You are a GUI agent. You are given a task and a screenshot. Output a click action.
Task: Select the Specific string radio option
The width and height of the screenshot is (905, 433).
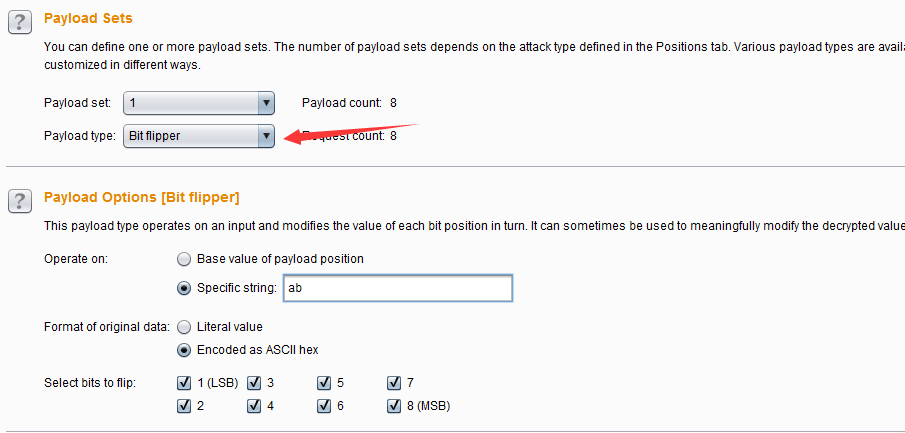(184, 289)
